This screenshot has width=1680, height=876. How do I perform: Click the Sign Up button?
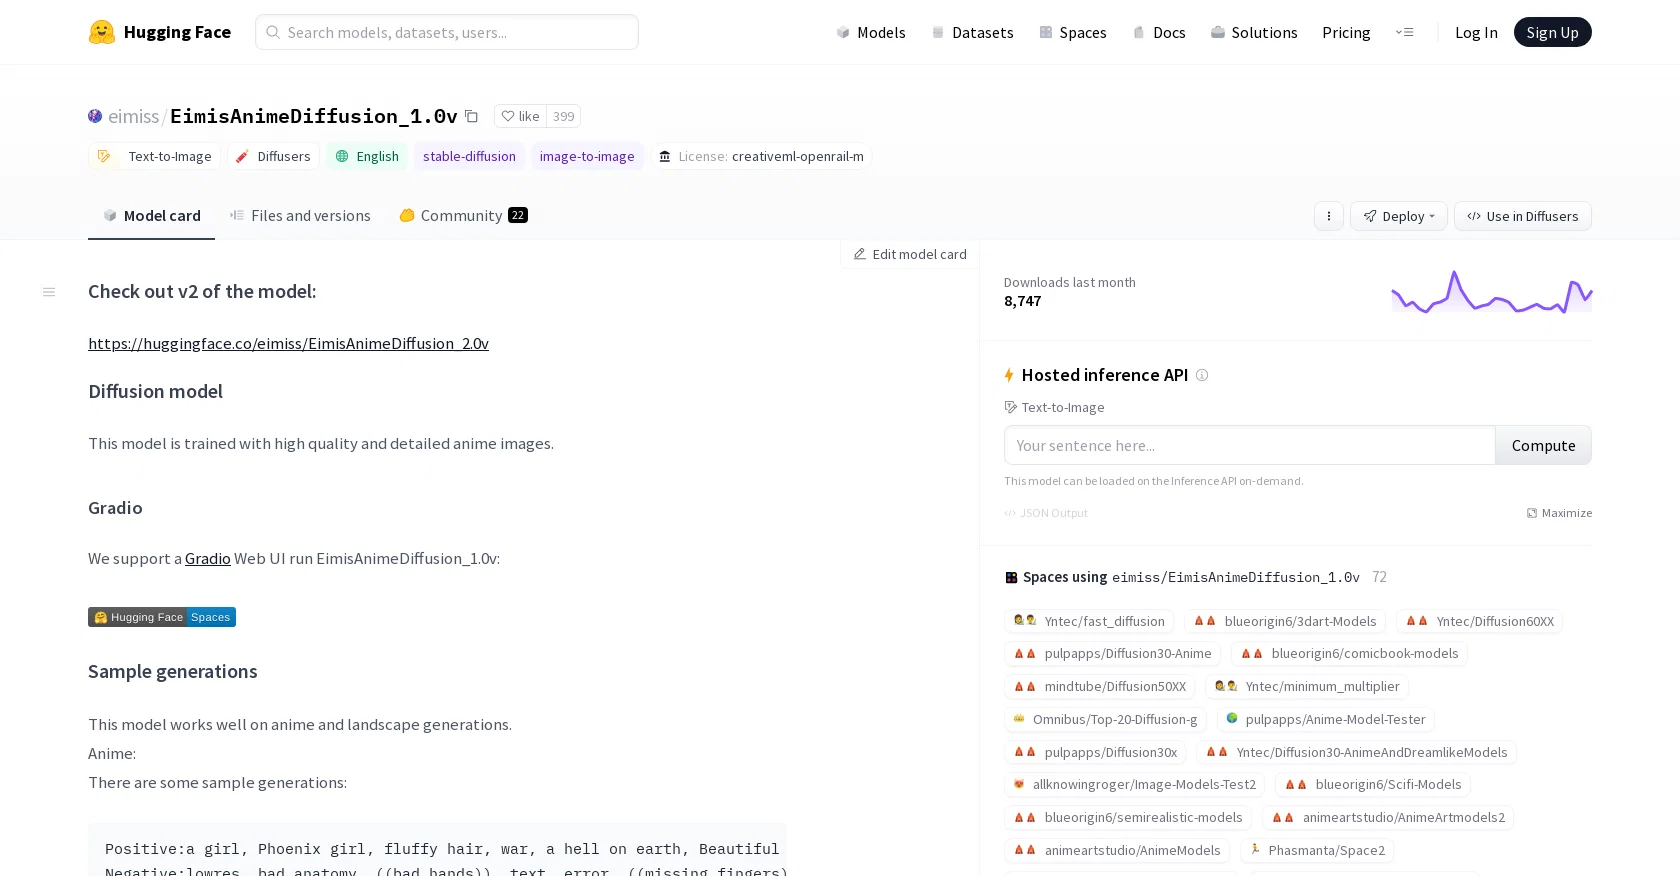coord(1552,32)
